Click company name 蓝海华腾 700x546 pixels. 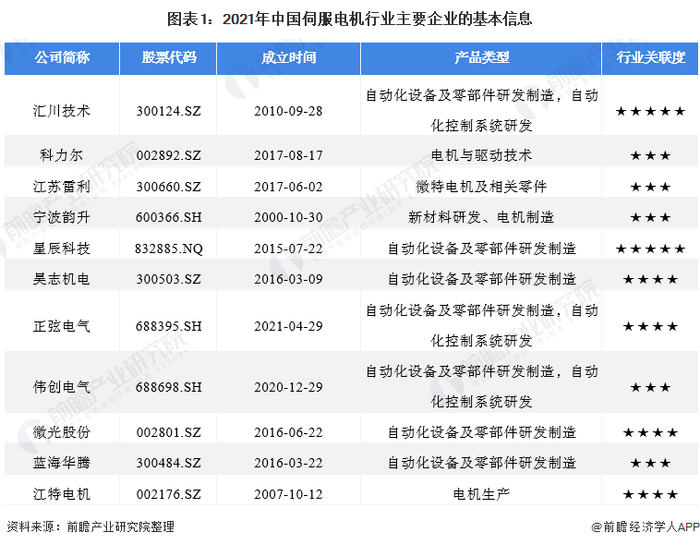(62, 463)
